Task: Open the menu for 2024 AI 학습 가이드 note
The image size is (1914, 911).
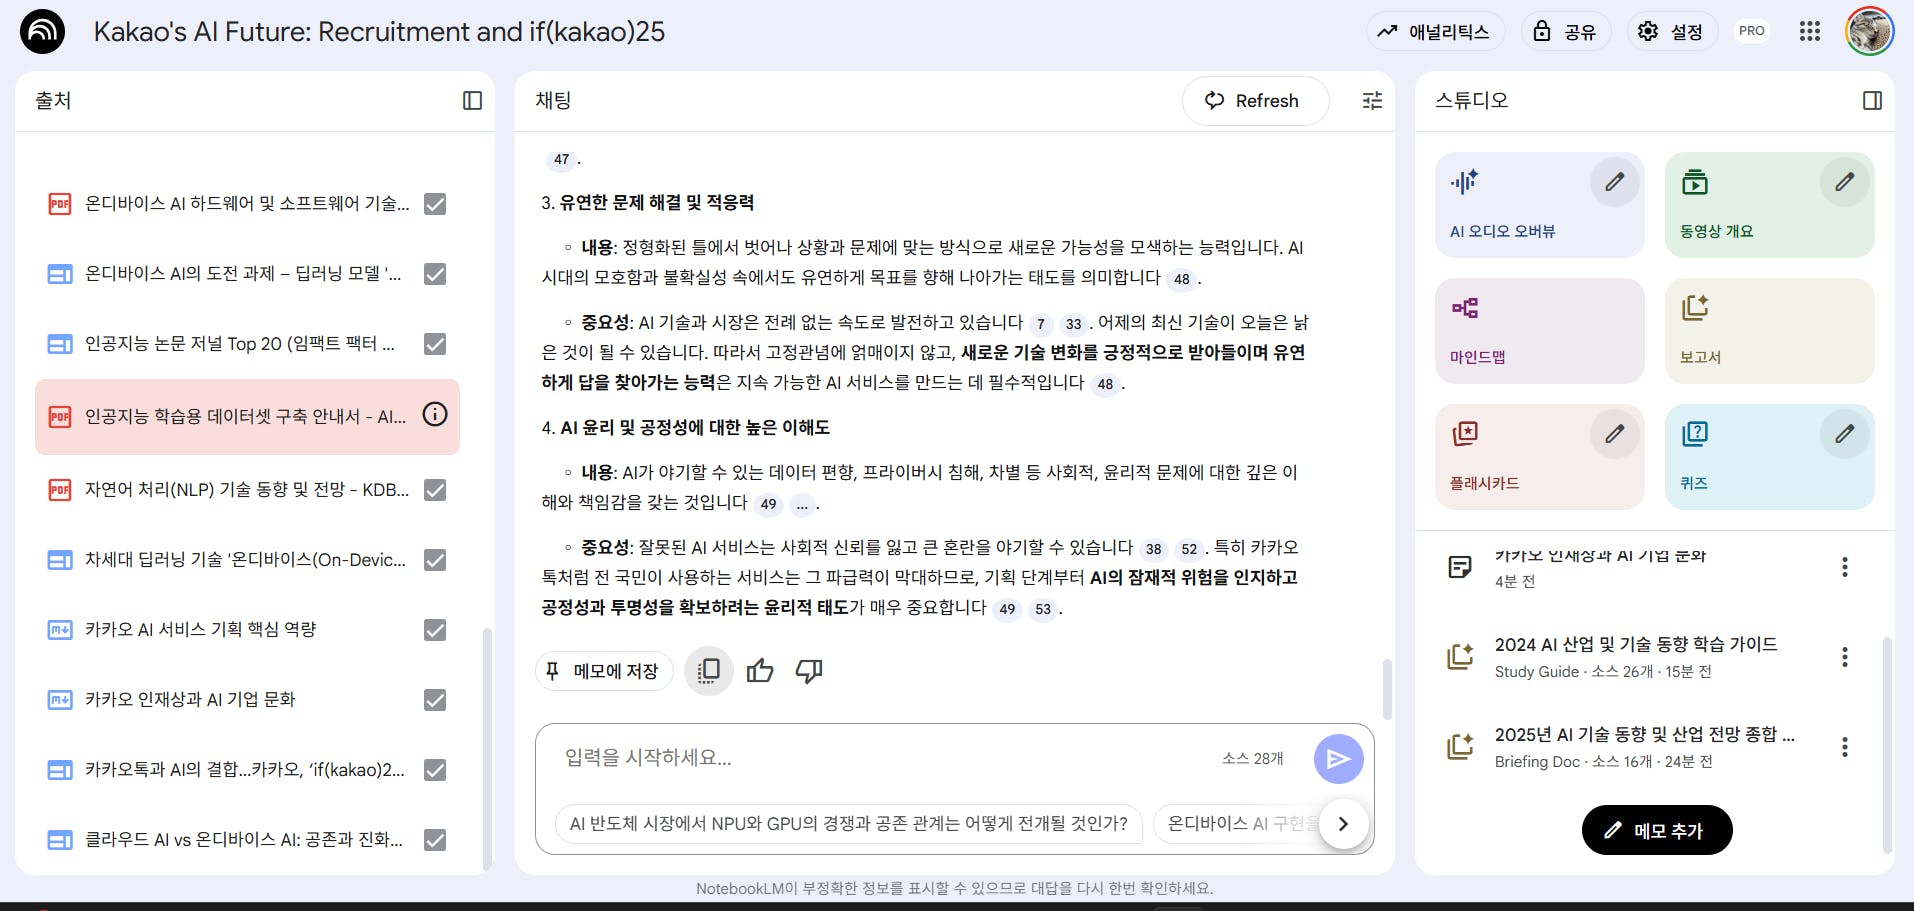Action: [1845, 657]
